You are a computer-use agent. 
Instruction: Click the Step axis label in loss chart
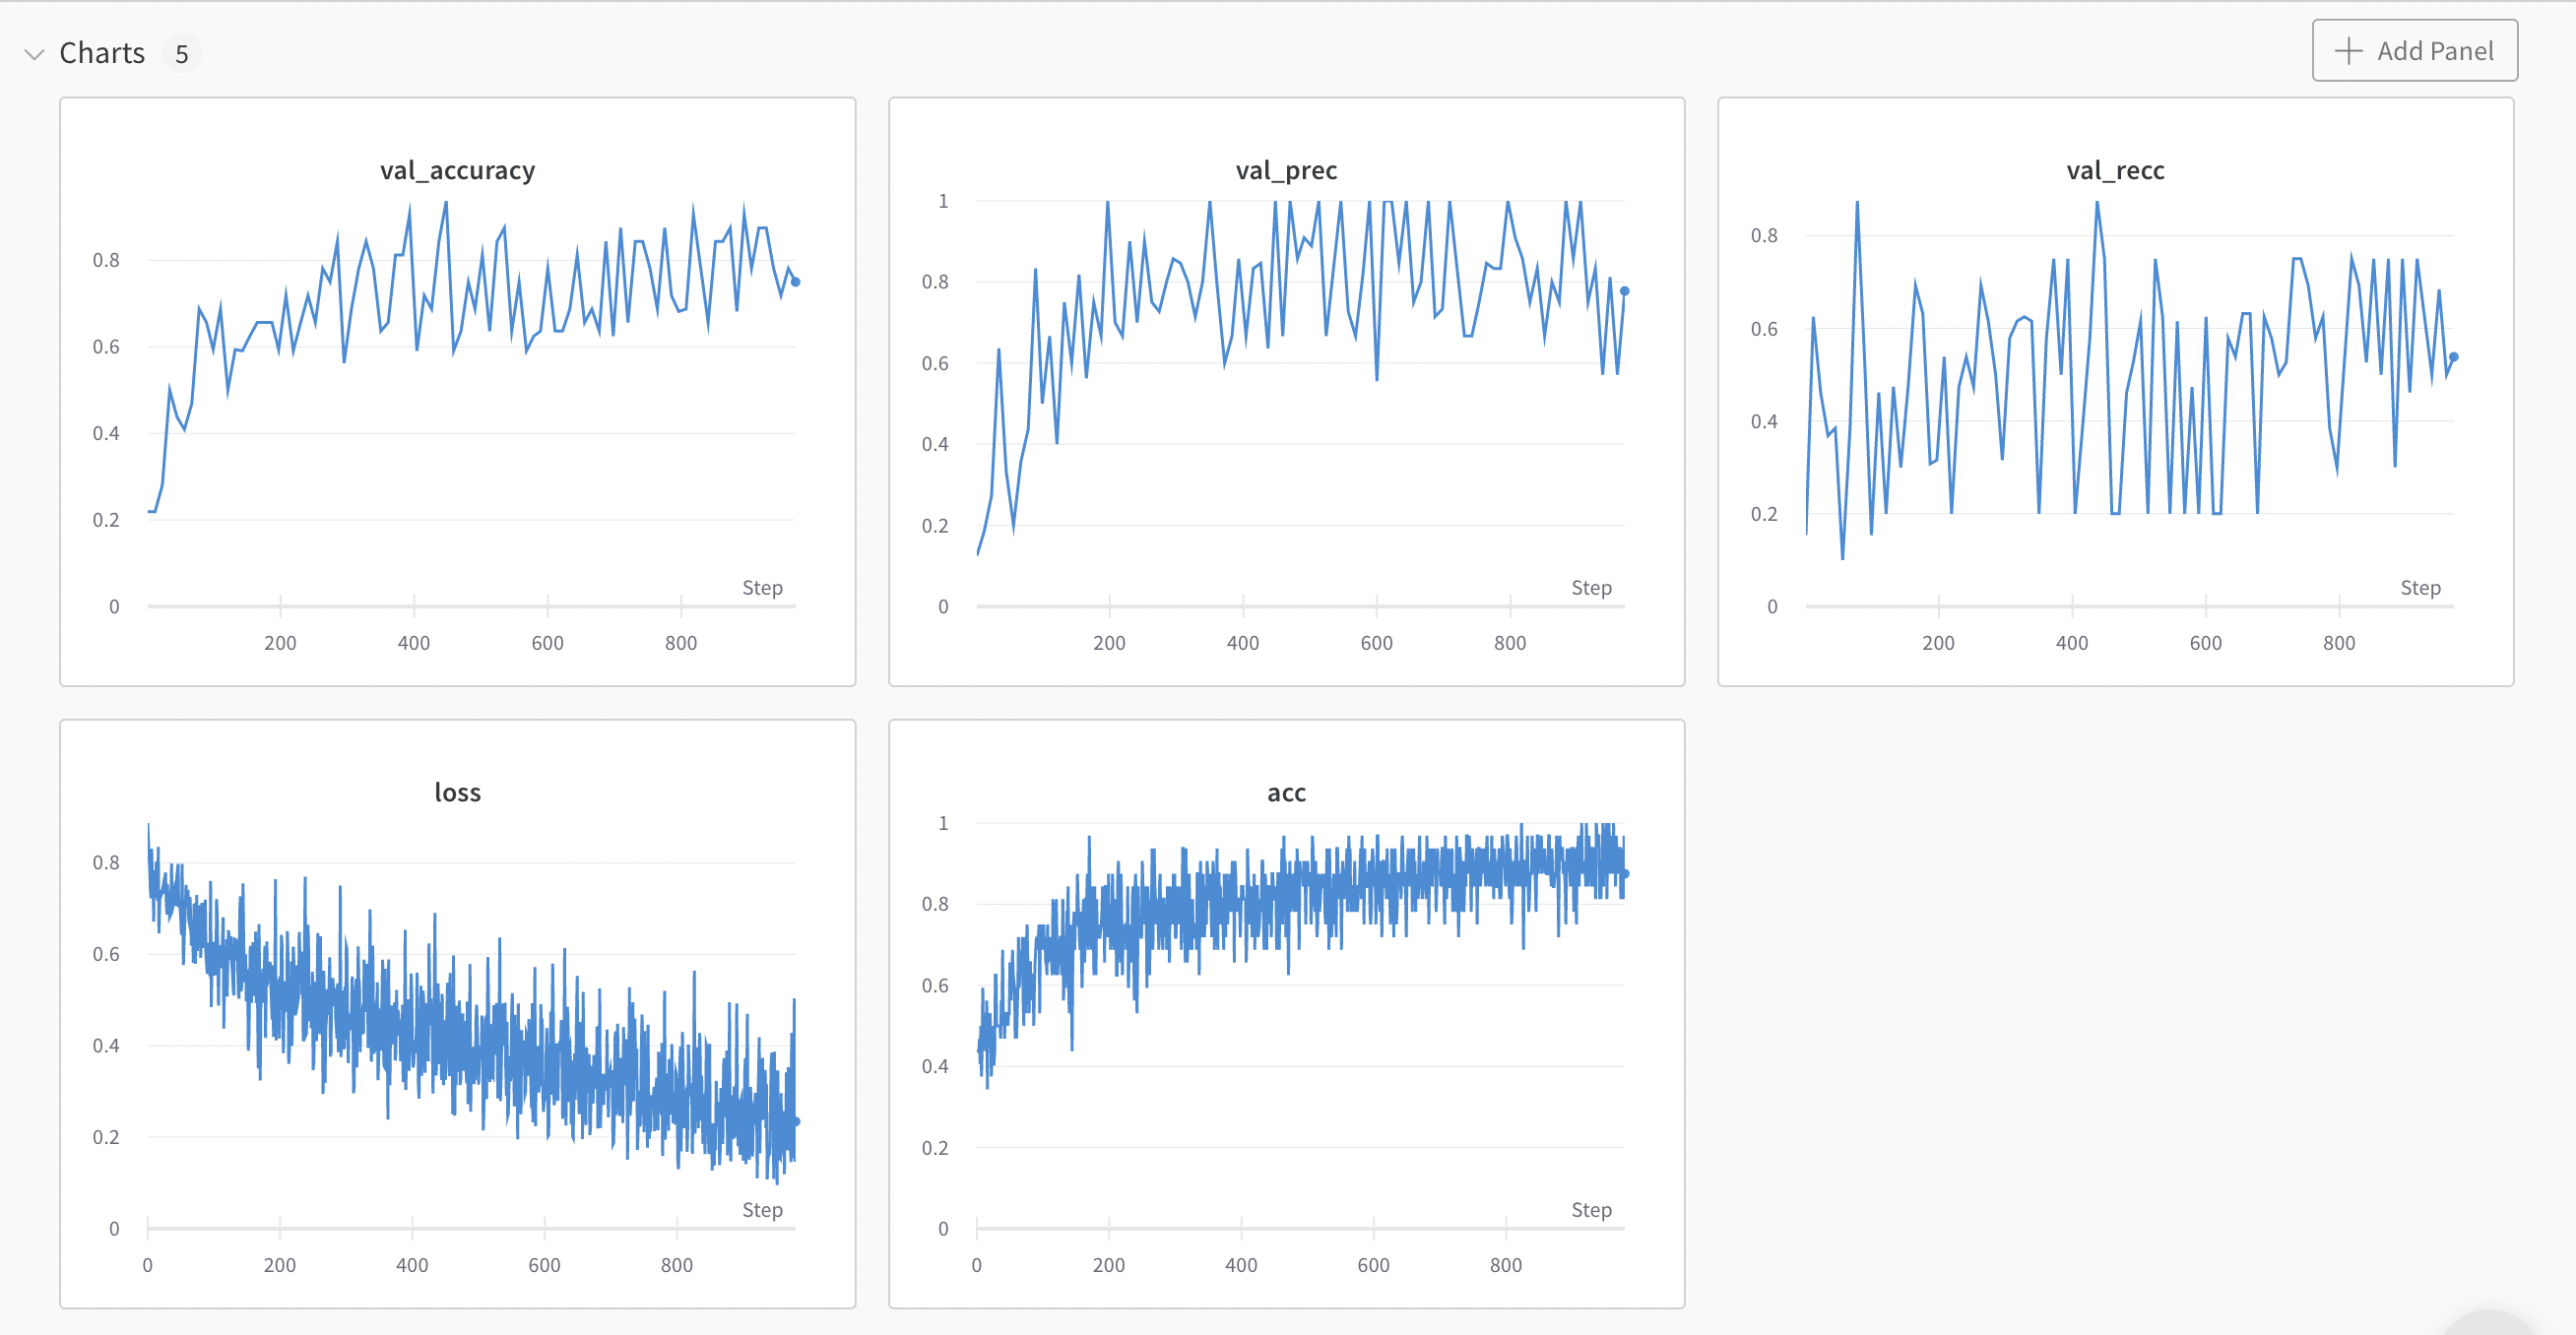click(x=763, y=1210)
